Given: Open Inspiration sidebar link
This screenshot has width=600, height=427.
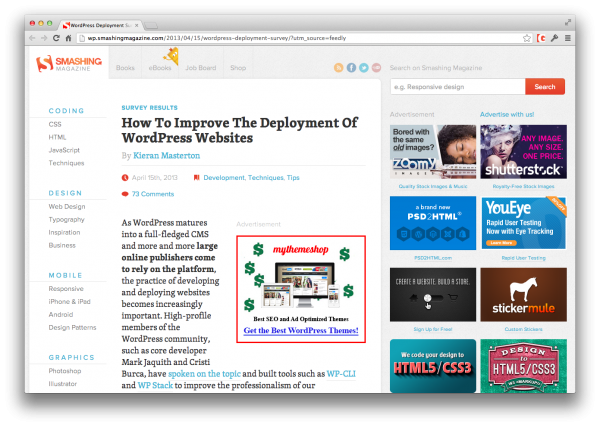Looking at the screenshot, I should pyautogui.click(x=64, y=232).
